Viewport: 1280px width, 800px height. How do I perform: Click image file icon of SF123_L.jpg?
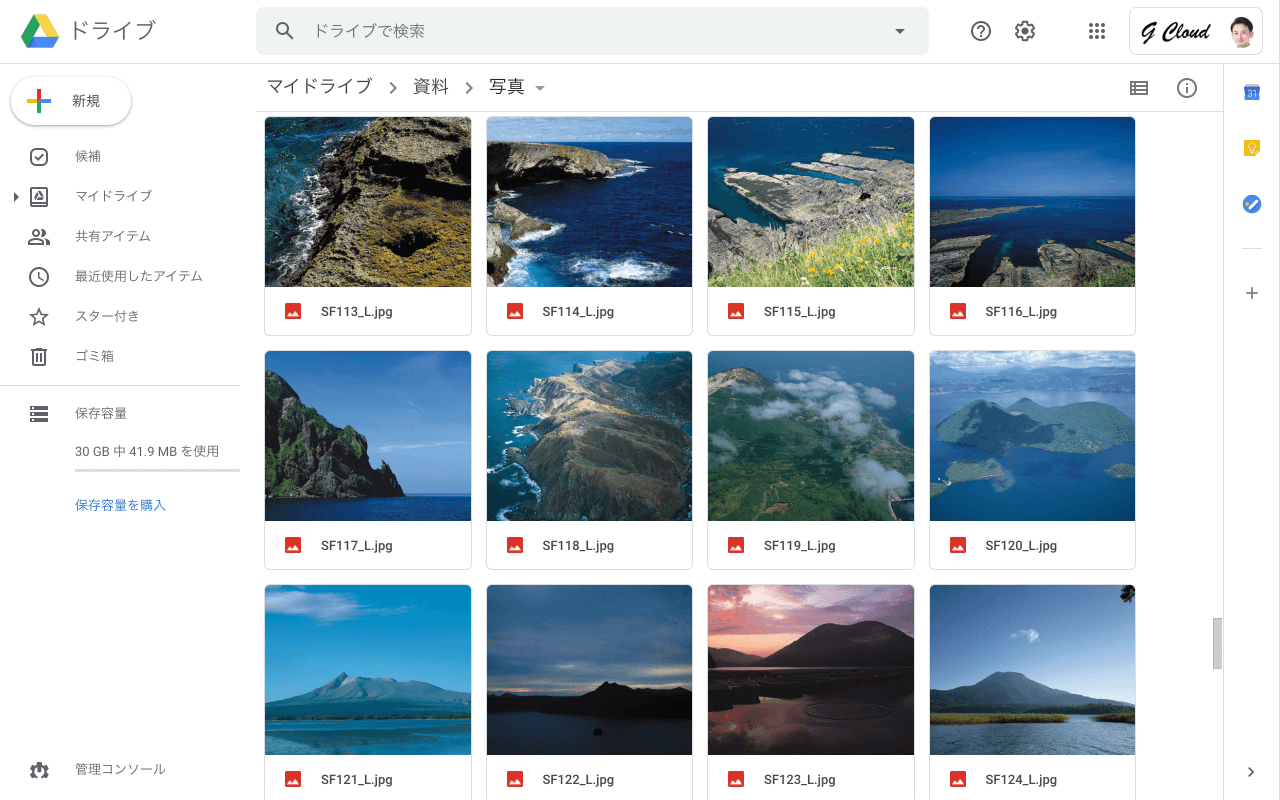click(x=736, y=779)
